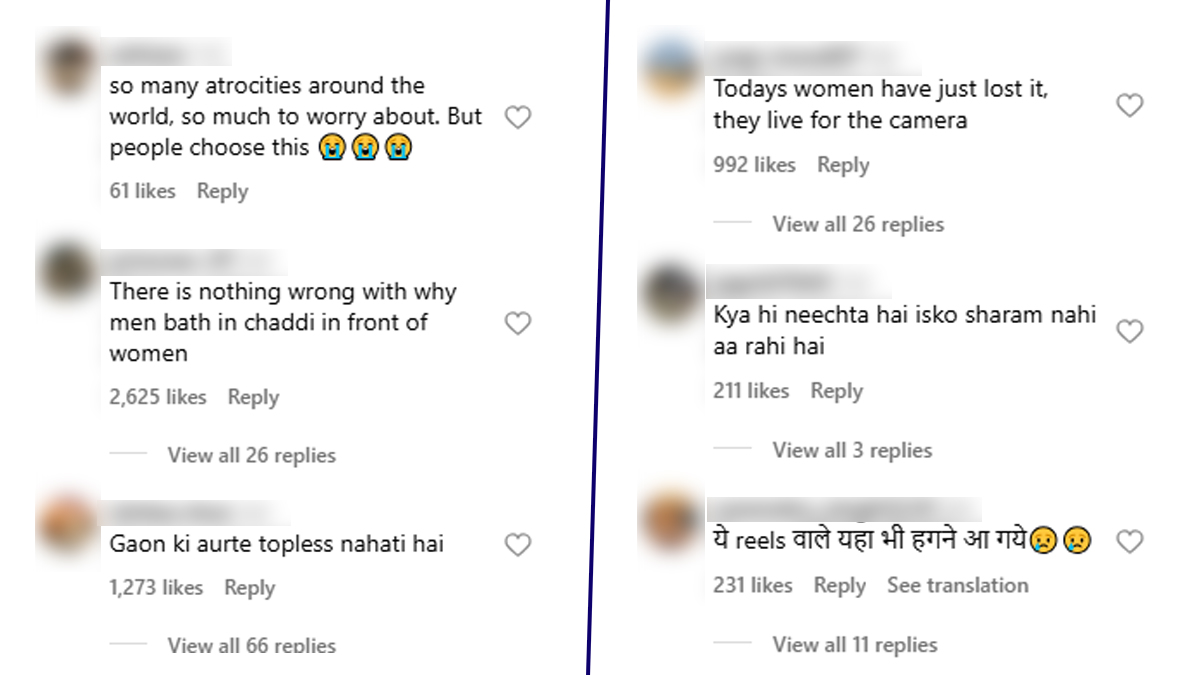Image resolution: width=1200 pixels, height=675 pixels.
Task: Reply to the 992 likes comment
Action: click(x=843, y=165)
